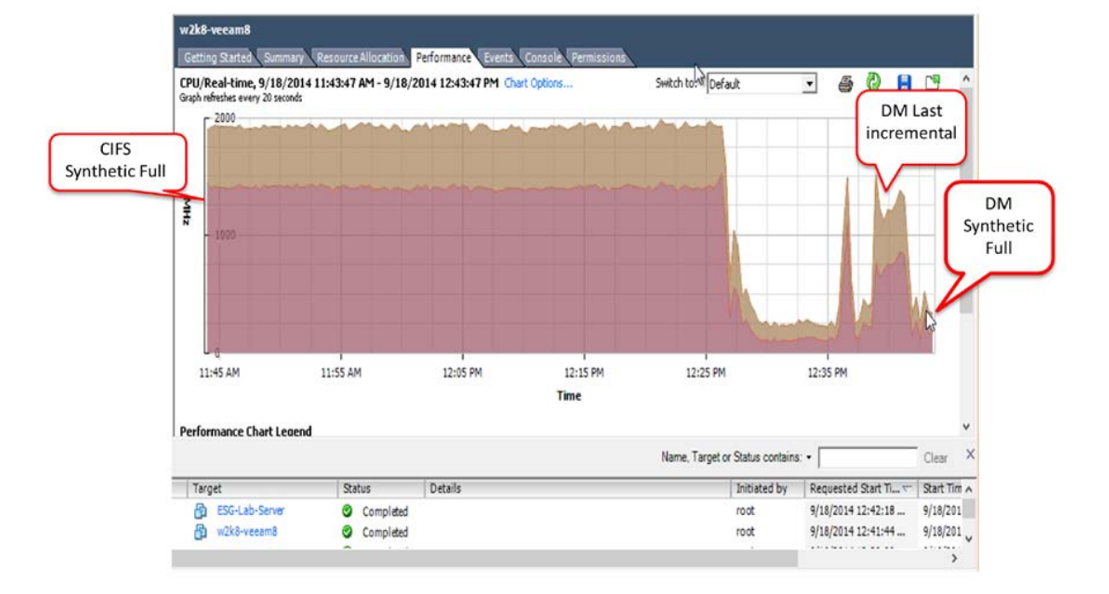
Task: Sort tasks by the Start Time column
Action: 941,489
